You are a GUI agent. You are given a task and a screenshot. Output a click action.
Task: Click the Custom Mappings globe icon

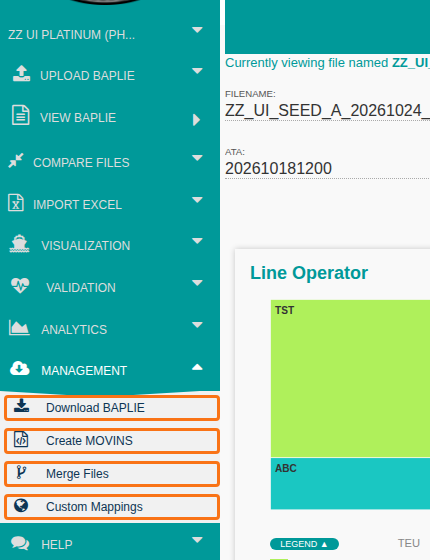pyautogui.click(x=21, y=505)
